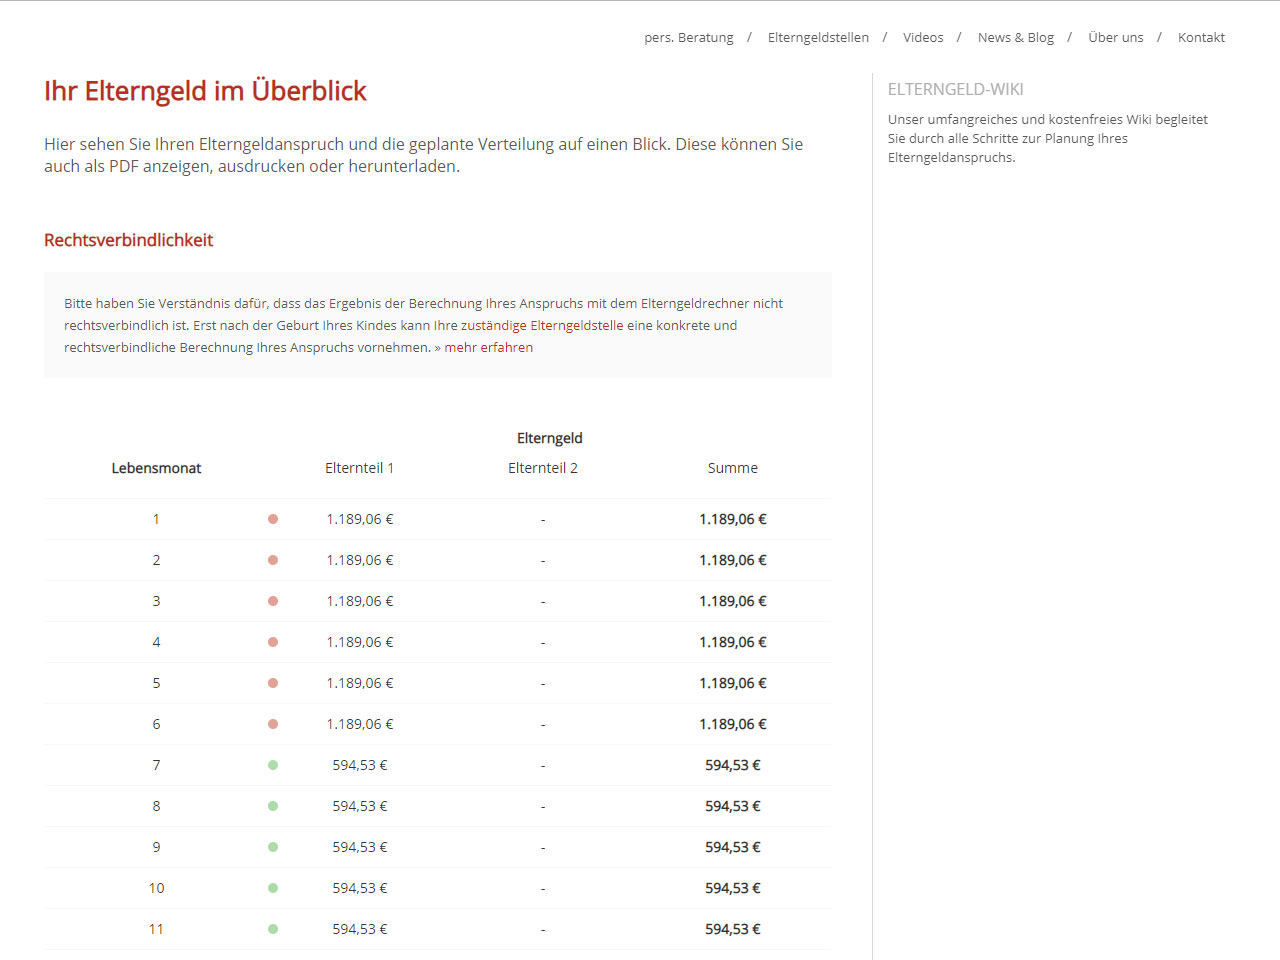The width and height of the screenshot is (1280, 960).
Task: Click Elternteil 1 amount 594,53 € in month 7
Action: click(x=360, y=765)
